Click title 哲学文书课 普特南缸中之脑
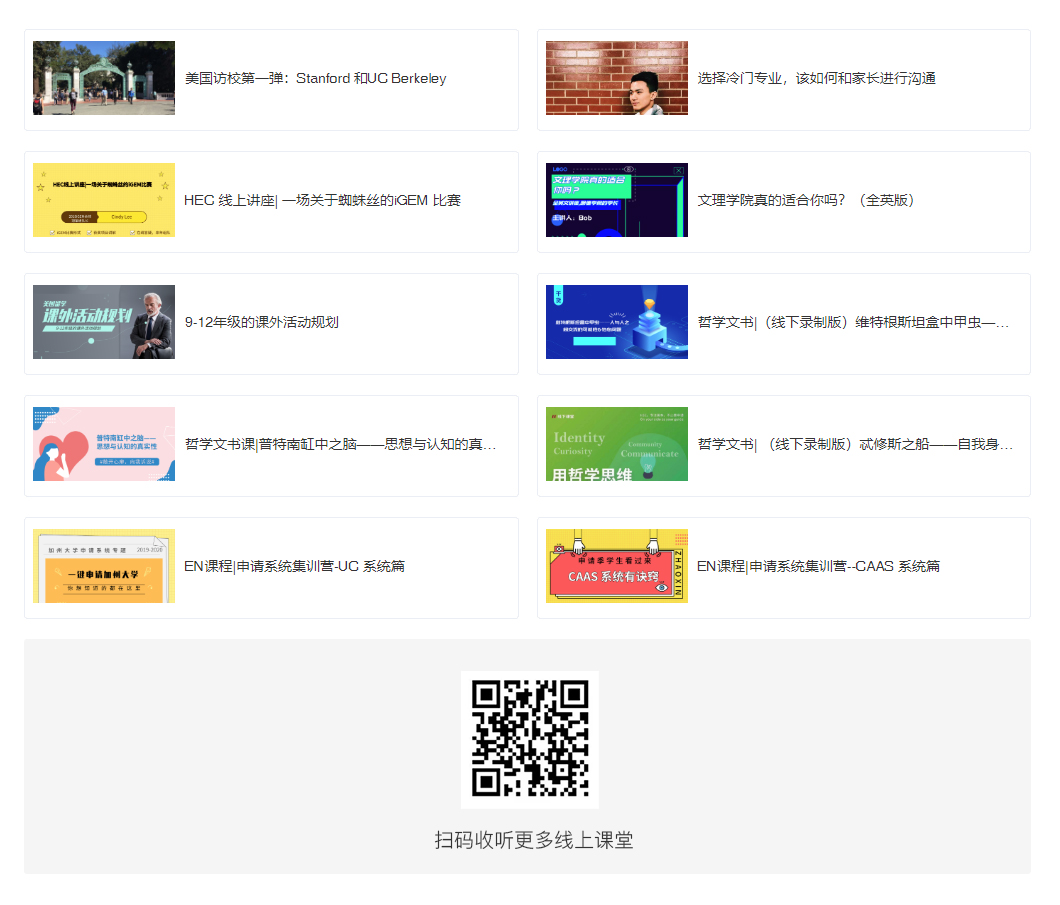This screenshot has height=905, width=1060. coord(341,444)
